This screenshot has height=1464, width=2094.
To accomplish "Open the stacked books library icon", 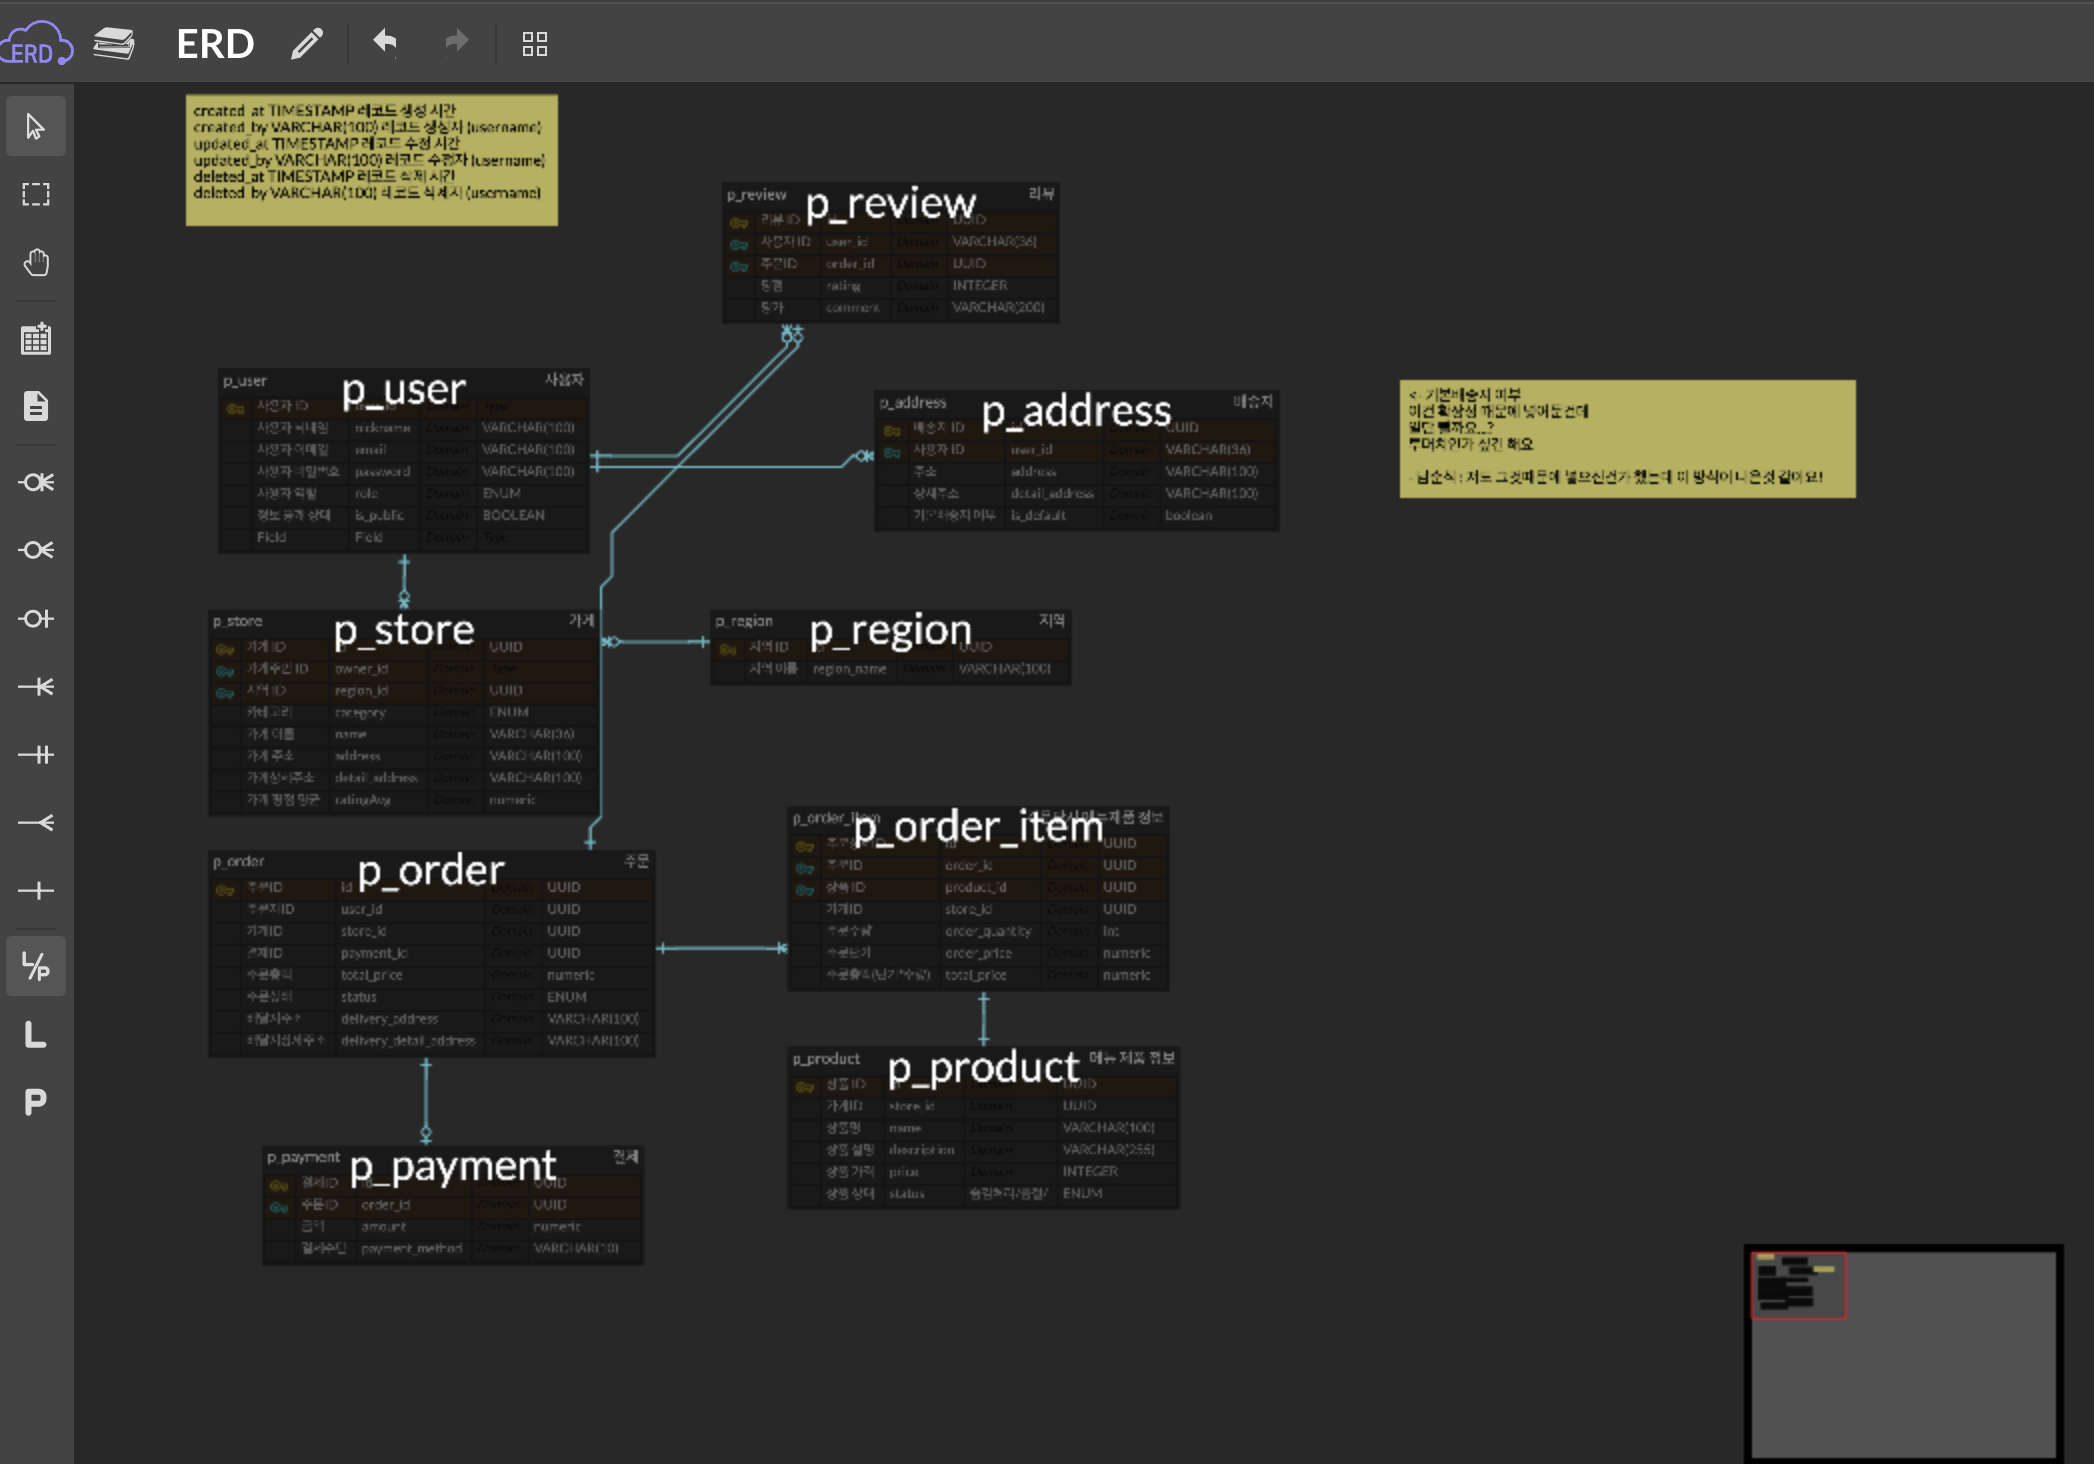I will [x=114, y=44].
